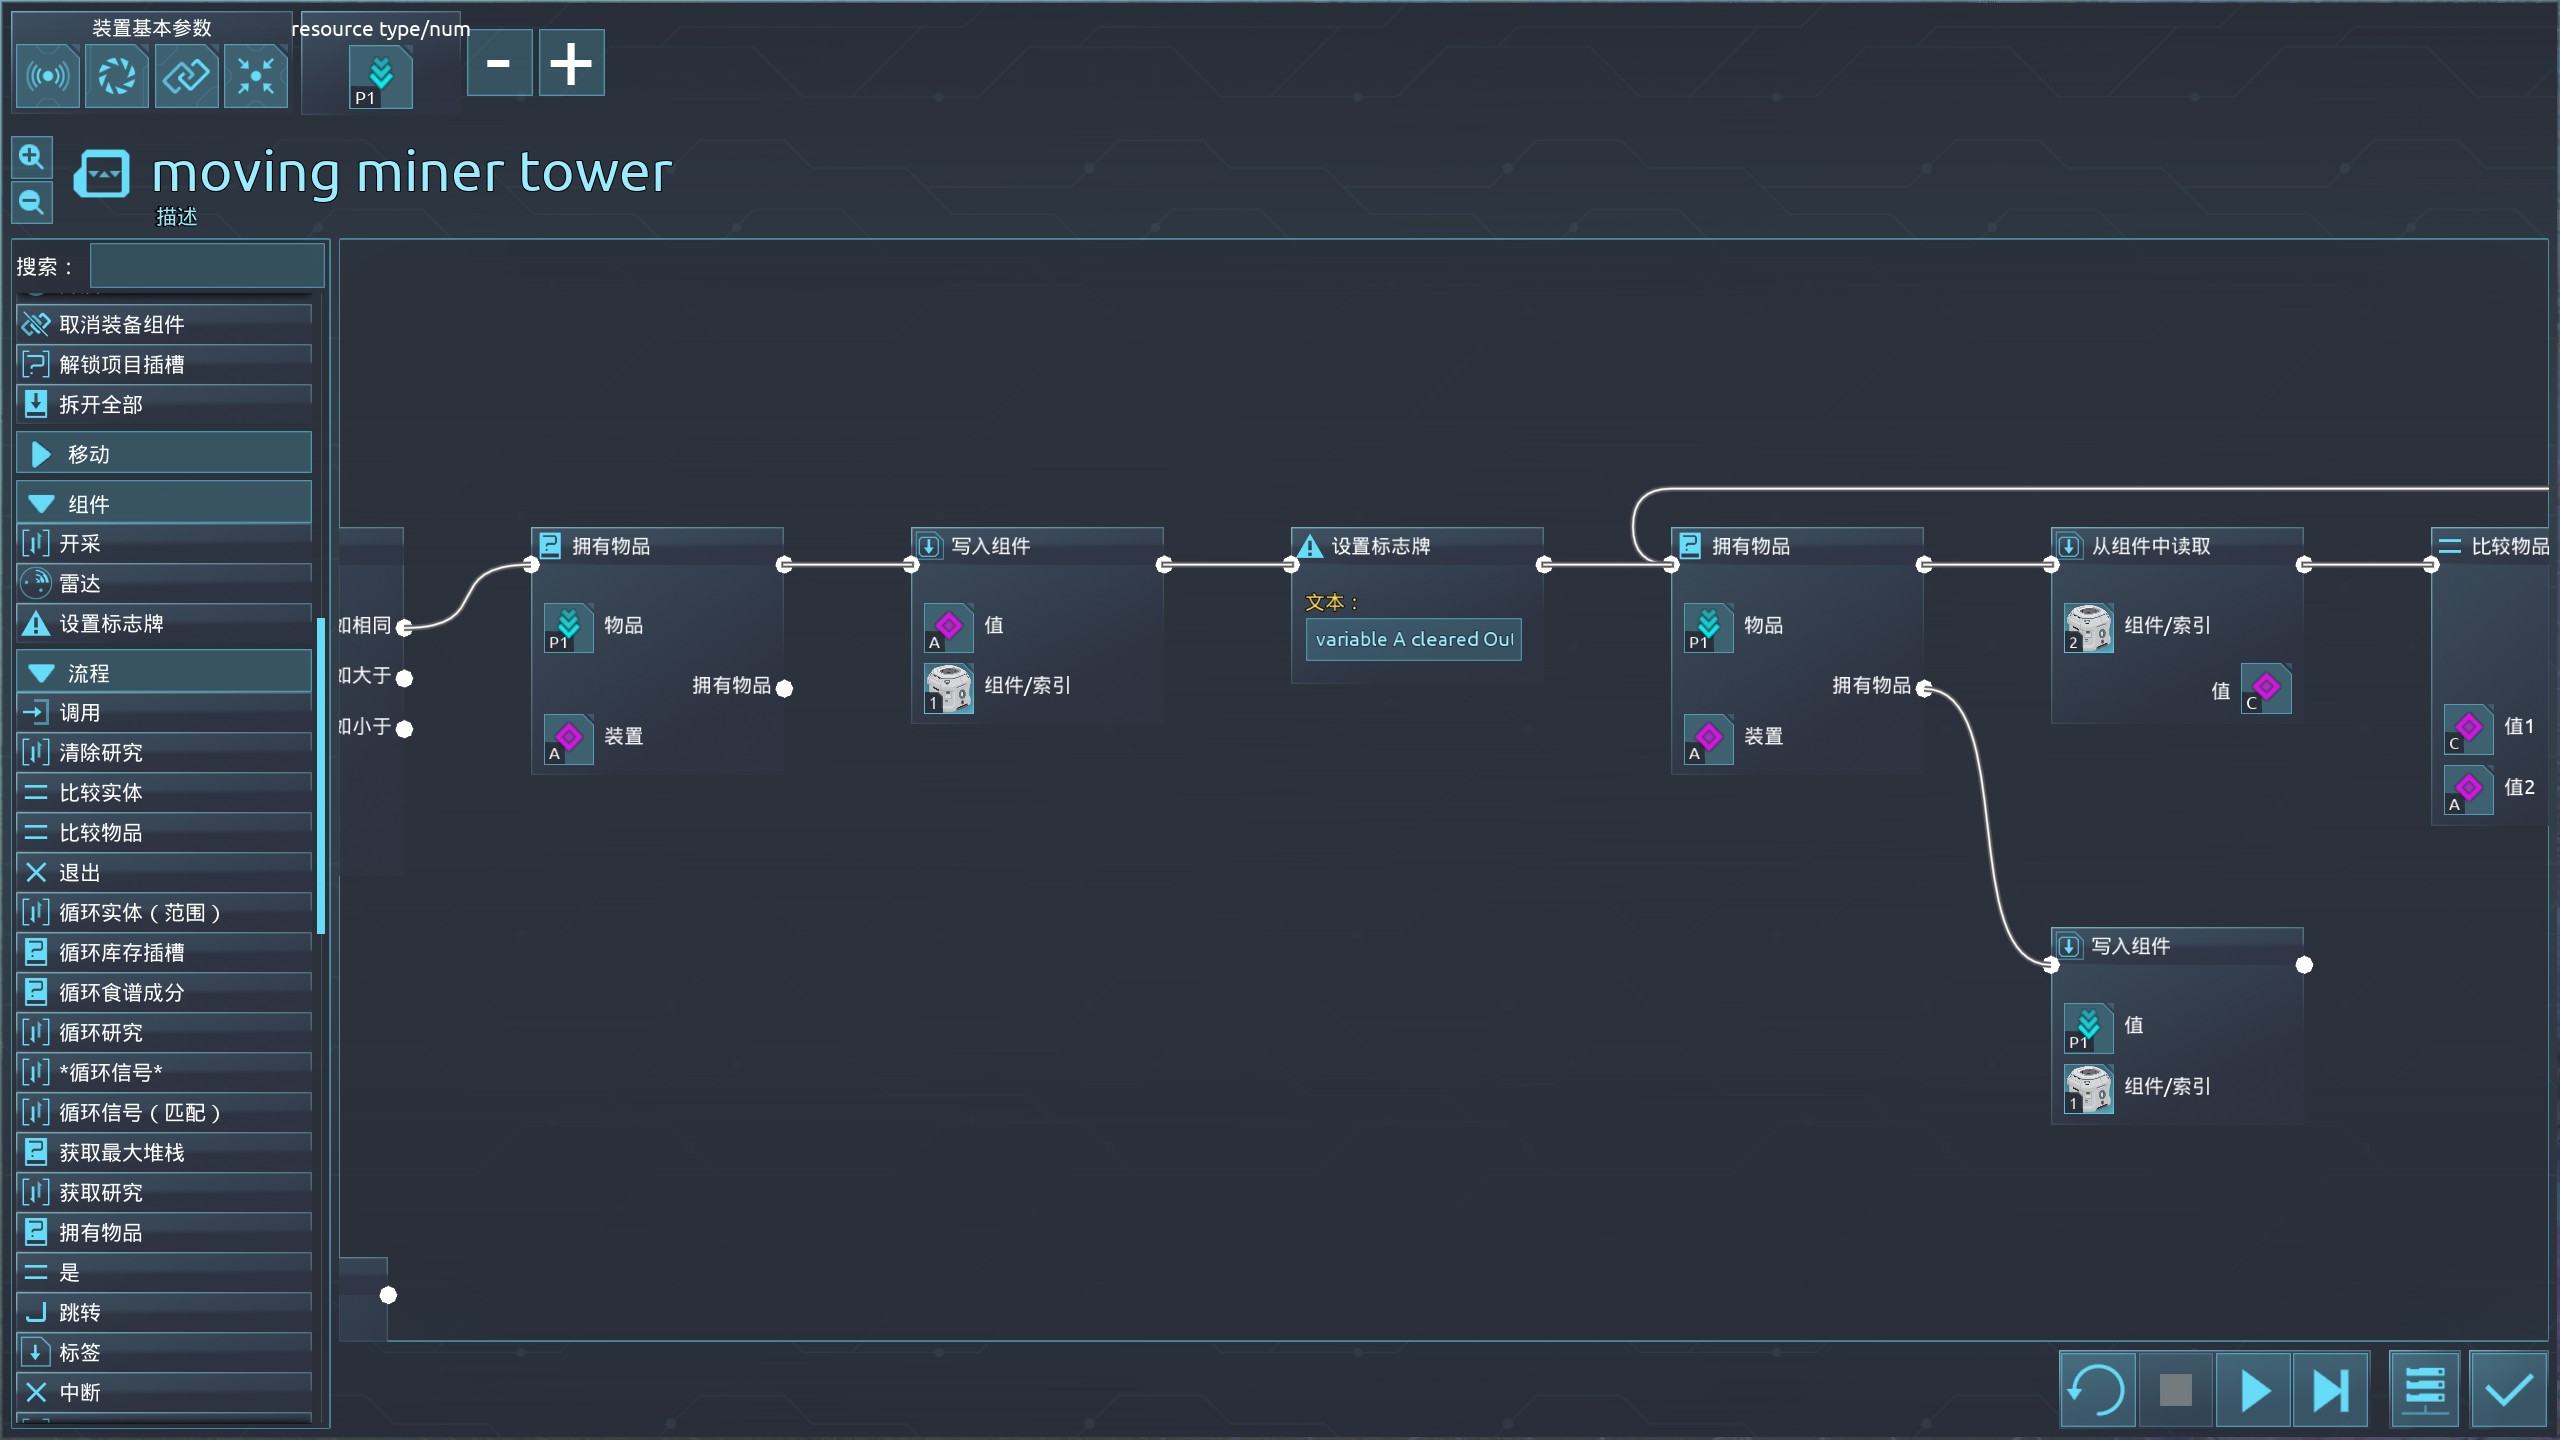
Task: Select 比较物品 instruction from the list
Action: click(x=164, y=832)
